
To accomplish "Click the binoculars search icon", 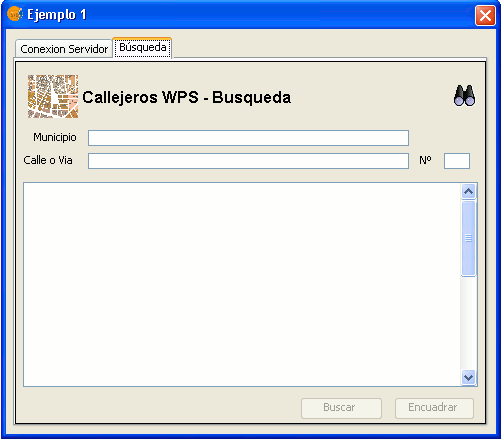I will pos(464,96).
